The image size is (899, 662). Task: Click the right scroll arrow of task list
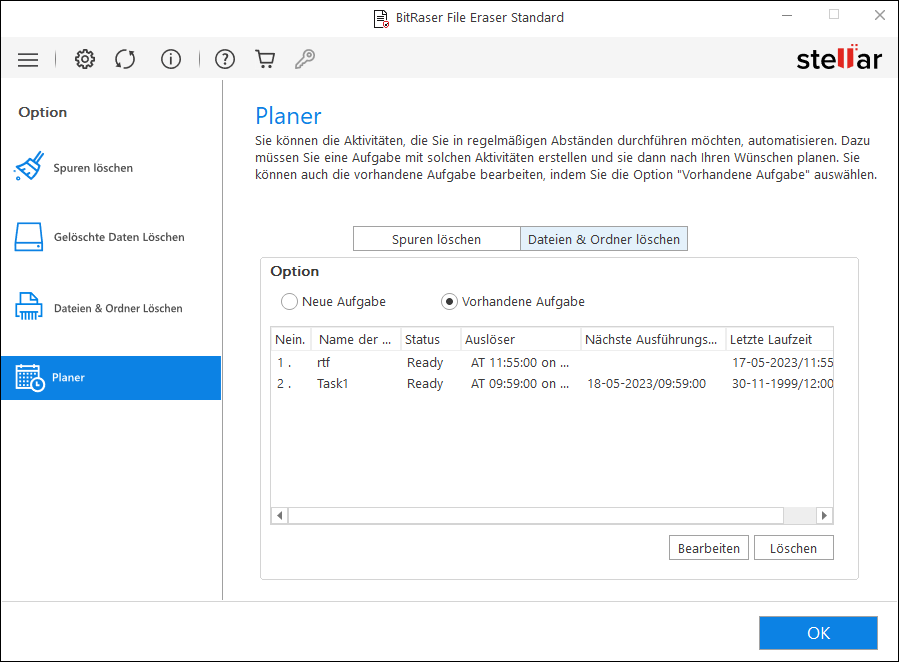[x=824, y=515]
